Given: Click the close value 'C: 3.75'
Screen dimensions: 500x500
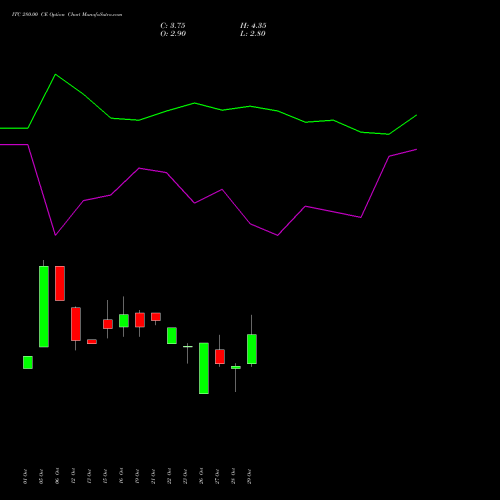Looking at the screenshot, I should point(173,26).
